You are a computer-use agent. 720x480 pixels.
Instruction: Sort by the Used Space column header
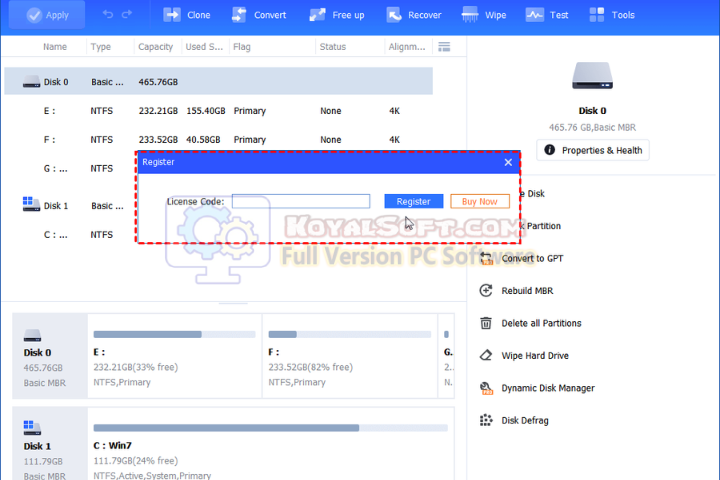204,47
